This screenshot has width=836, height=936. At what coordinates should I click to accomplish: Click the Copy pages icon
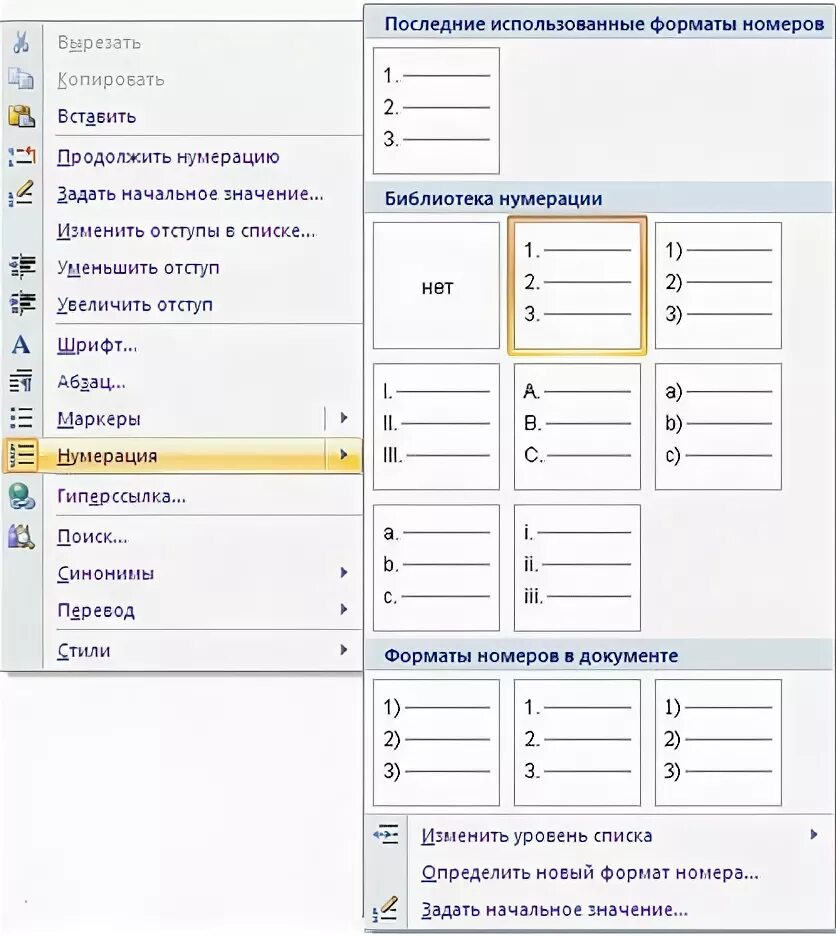[x=21, y=79]
